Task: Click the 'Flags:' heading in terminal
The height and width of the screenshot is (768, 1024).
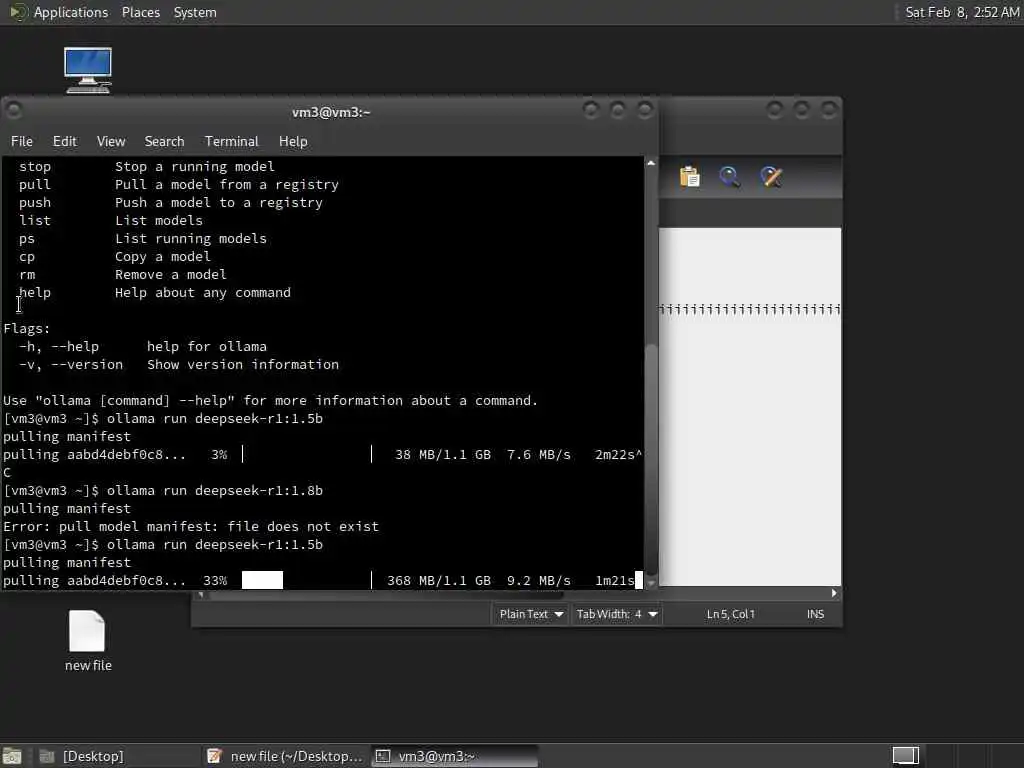Action: click(26, 328)
